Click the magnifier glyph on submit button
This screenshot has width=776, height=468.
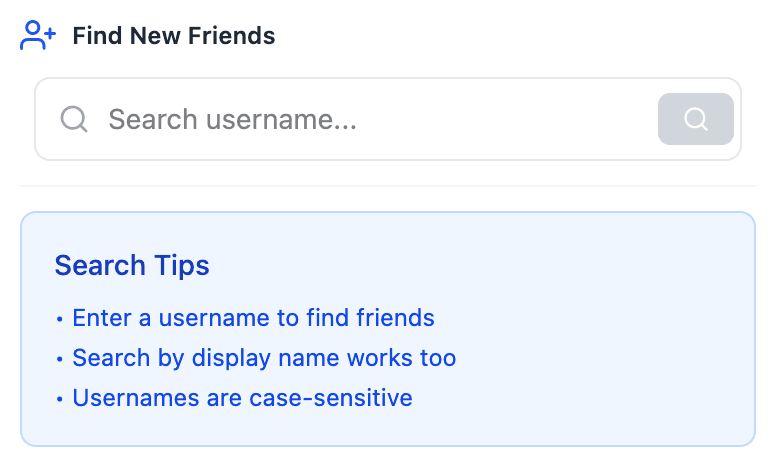[x=695, y=120]
